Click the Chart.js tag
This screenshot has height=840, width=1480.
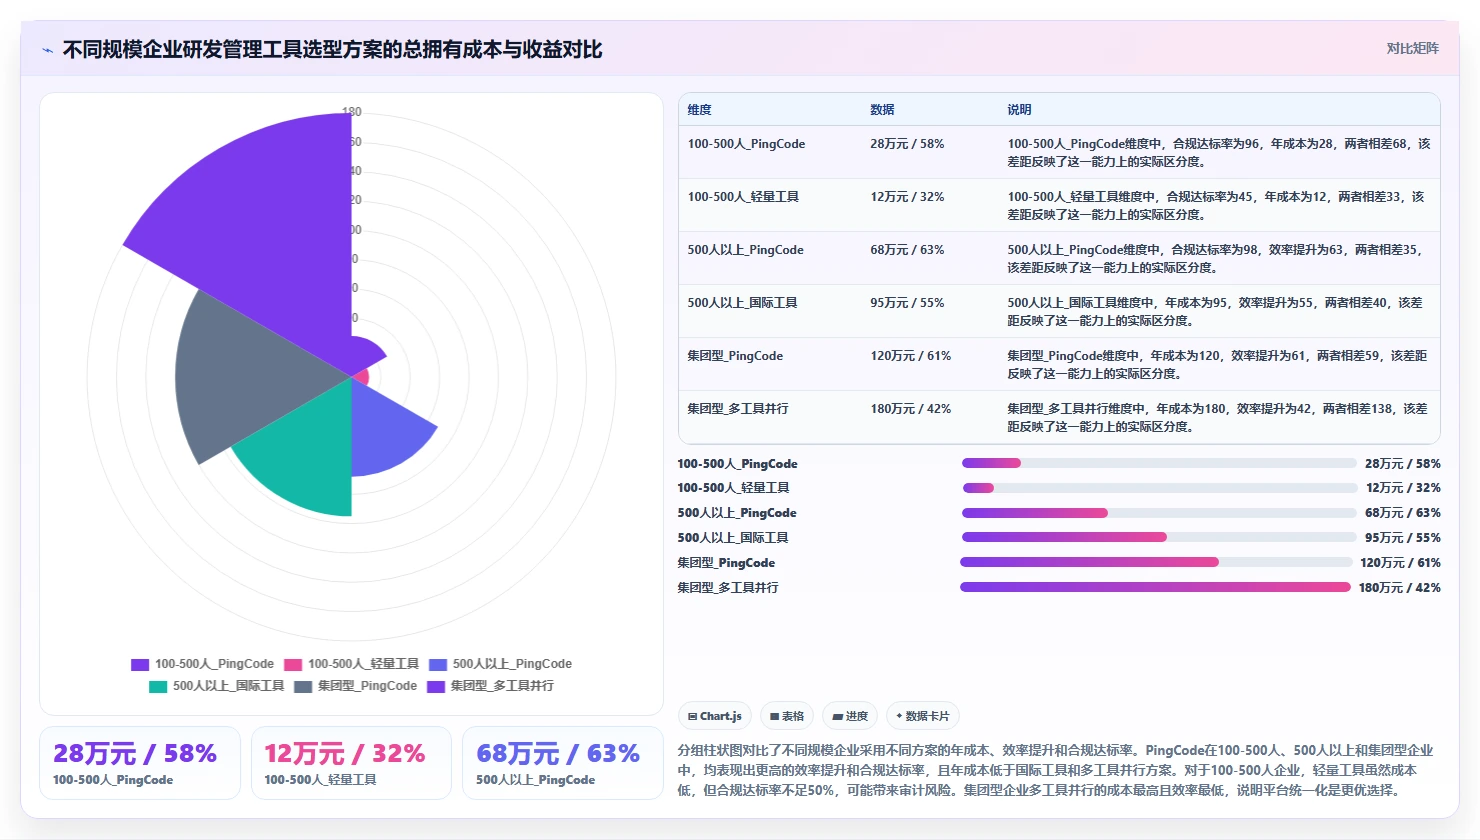click(715, 716)
